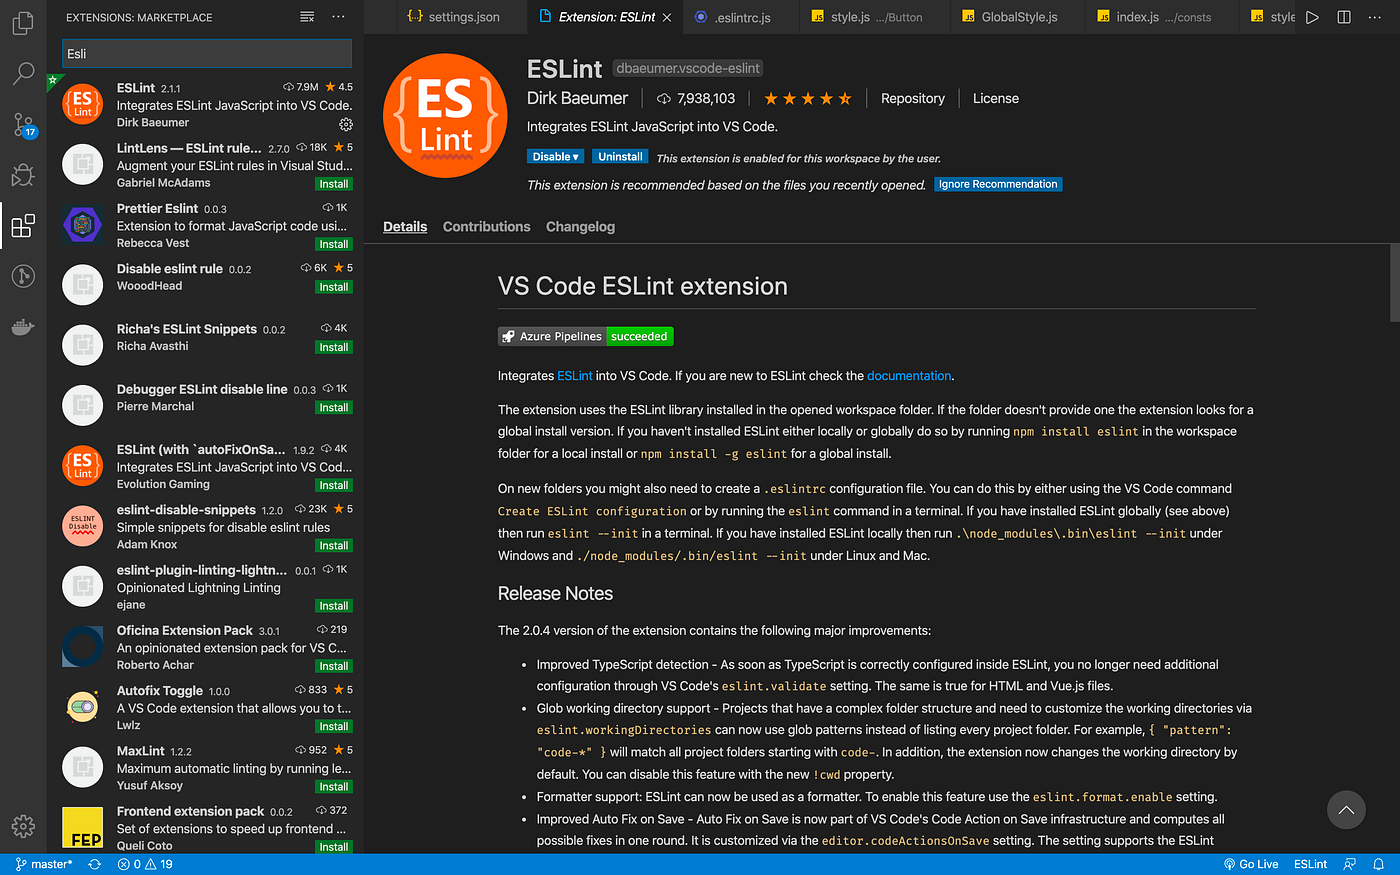Switch to the Contributions tab
Screen dimensions: 1400x875
coord(487,227)
